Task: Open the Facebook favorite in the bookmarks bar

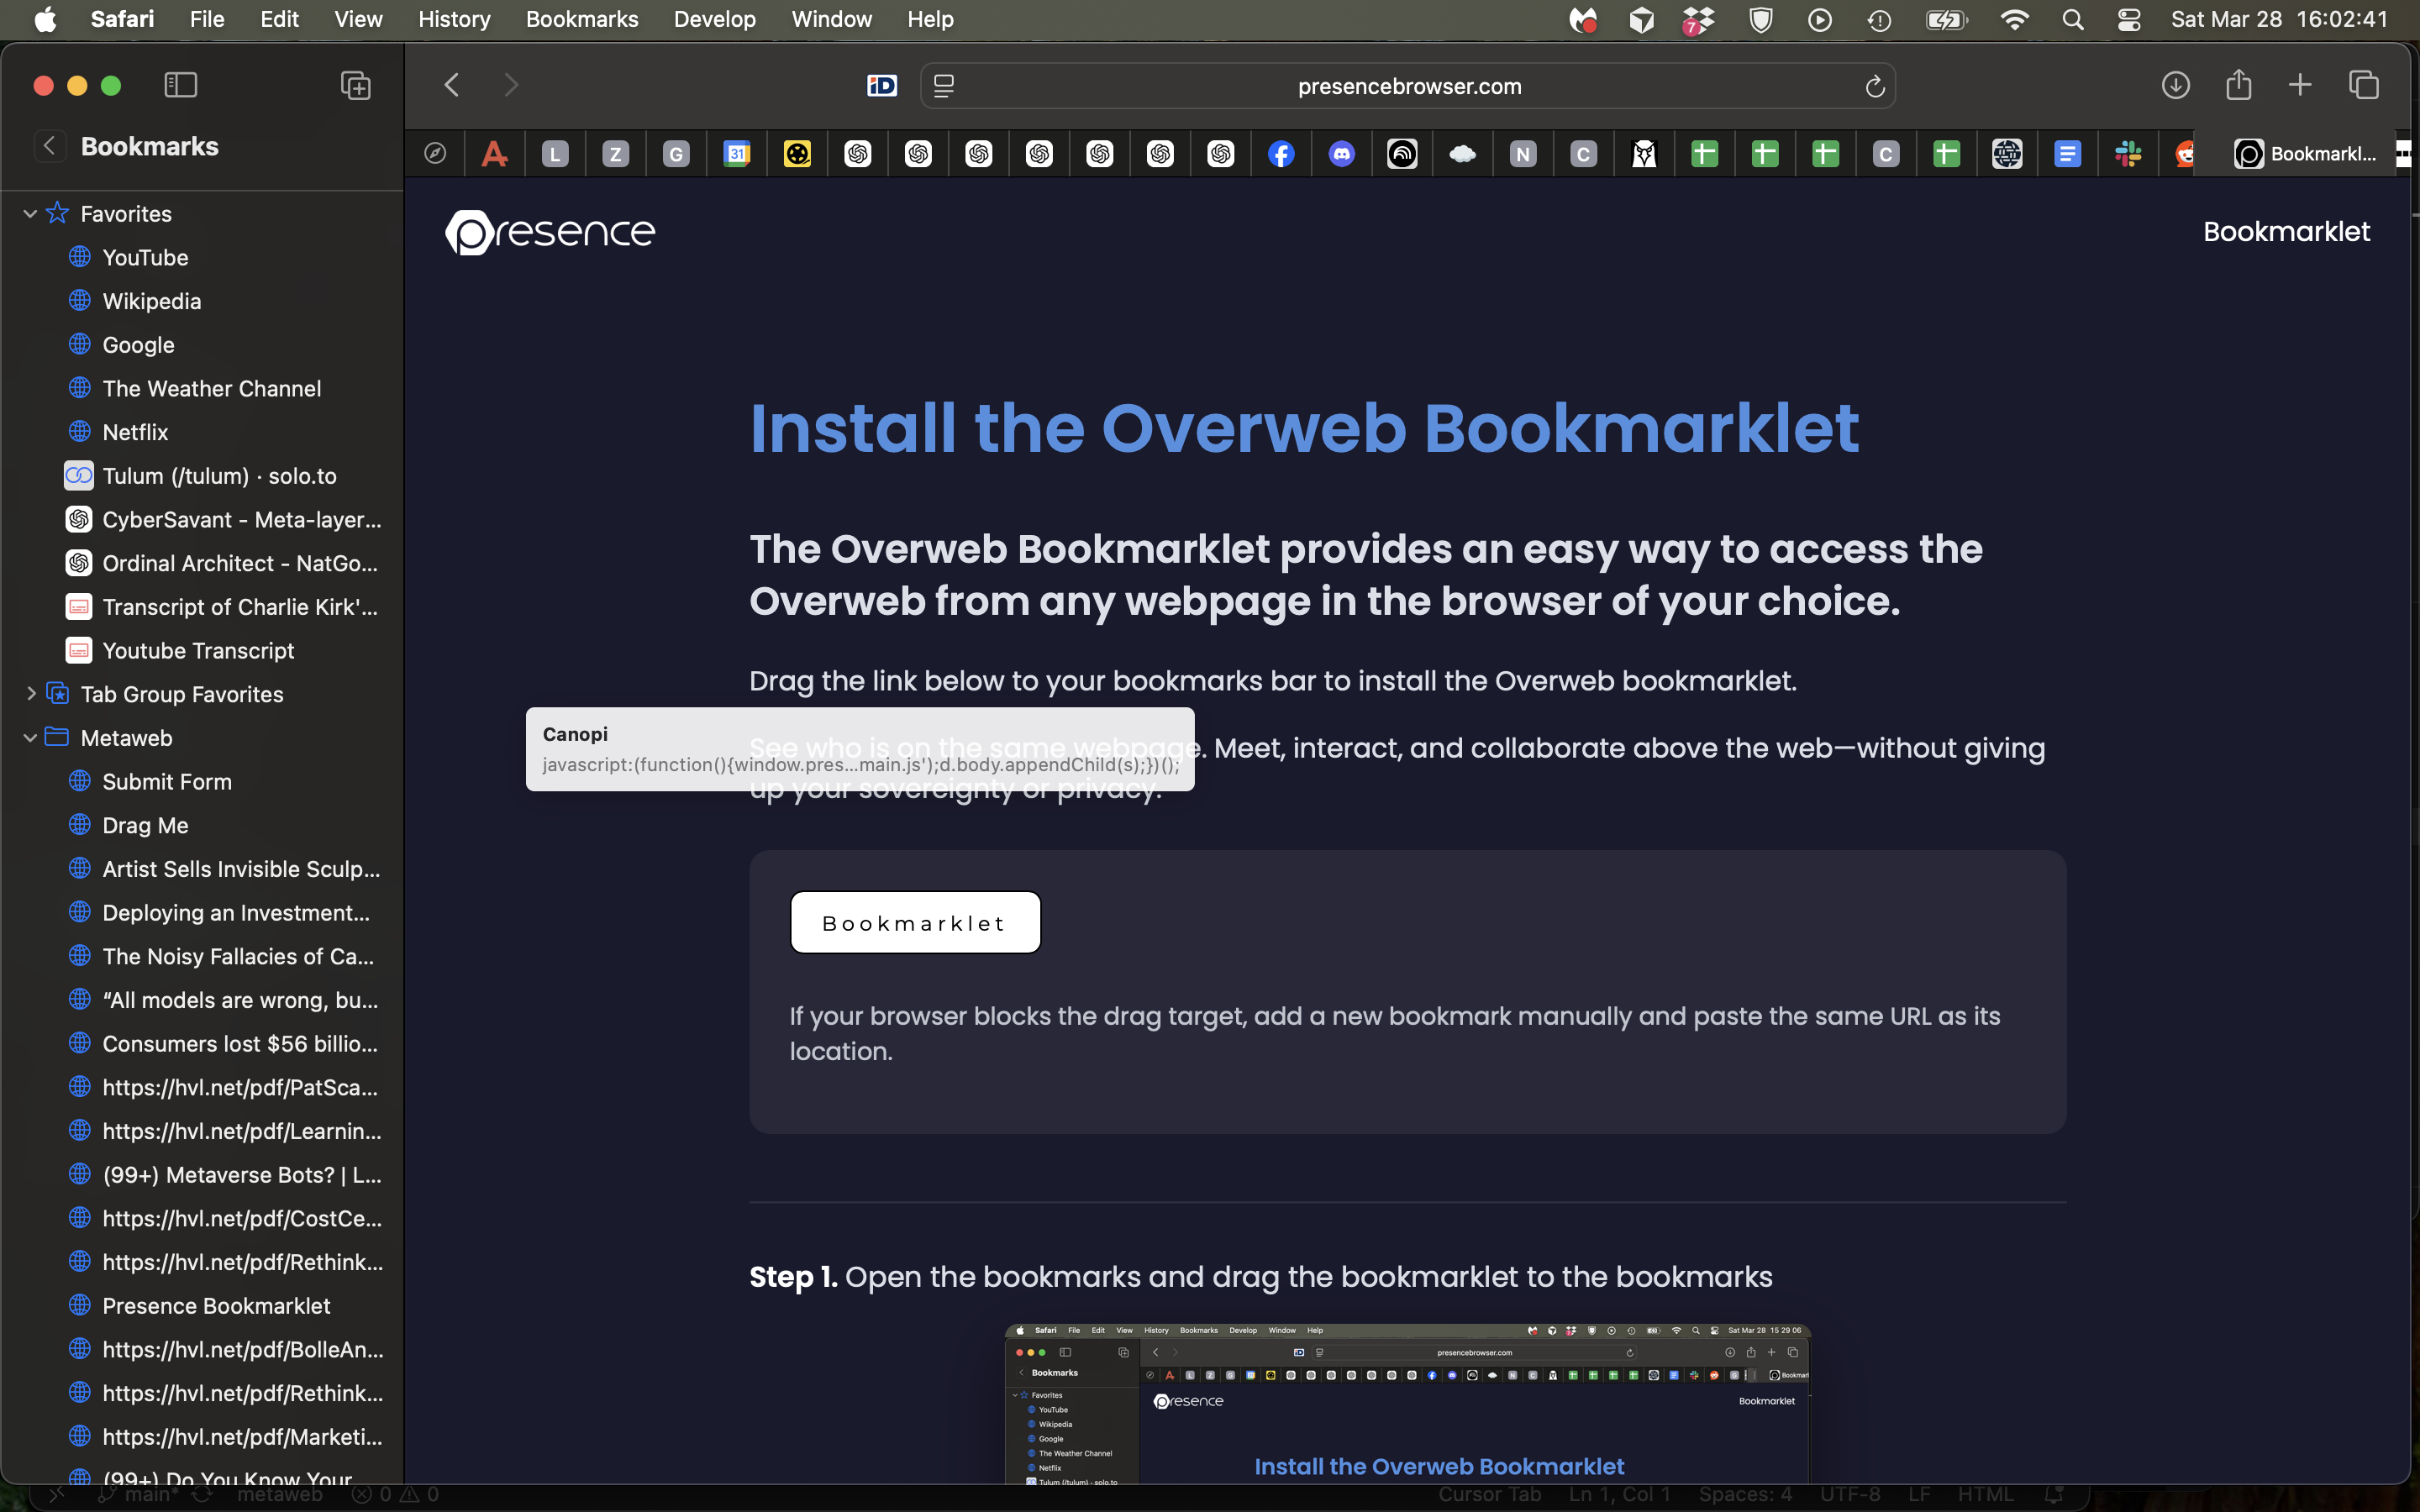Action: (x=1282, y=153)
